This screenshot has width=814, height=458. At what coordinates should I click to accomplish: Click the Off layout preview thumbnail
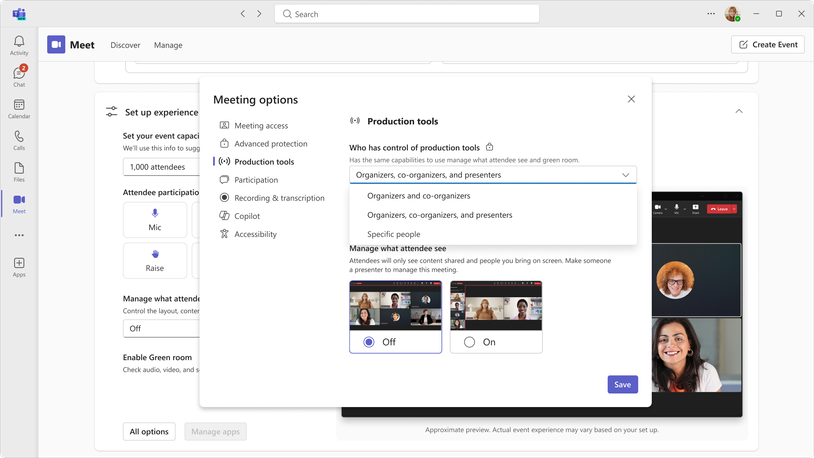(396, 306)
